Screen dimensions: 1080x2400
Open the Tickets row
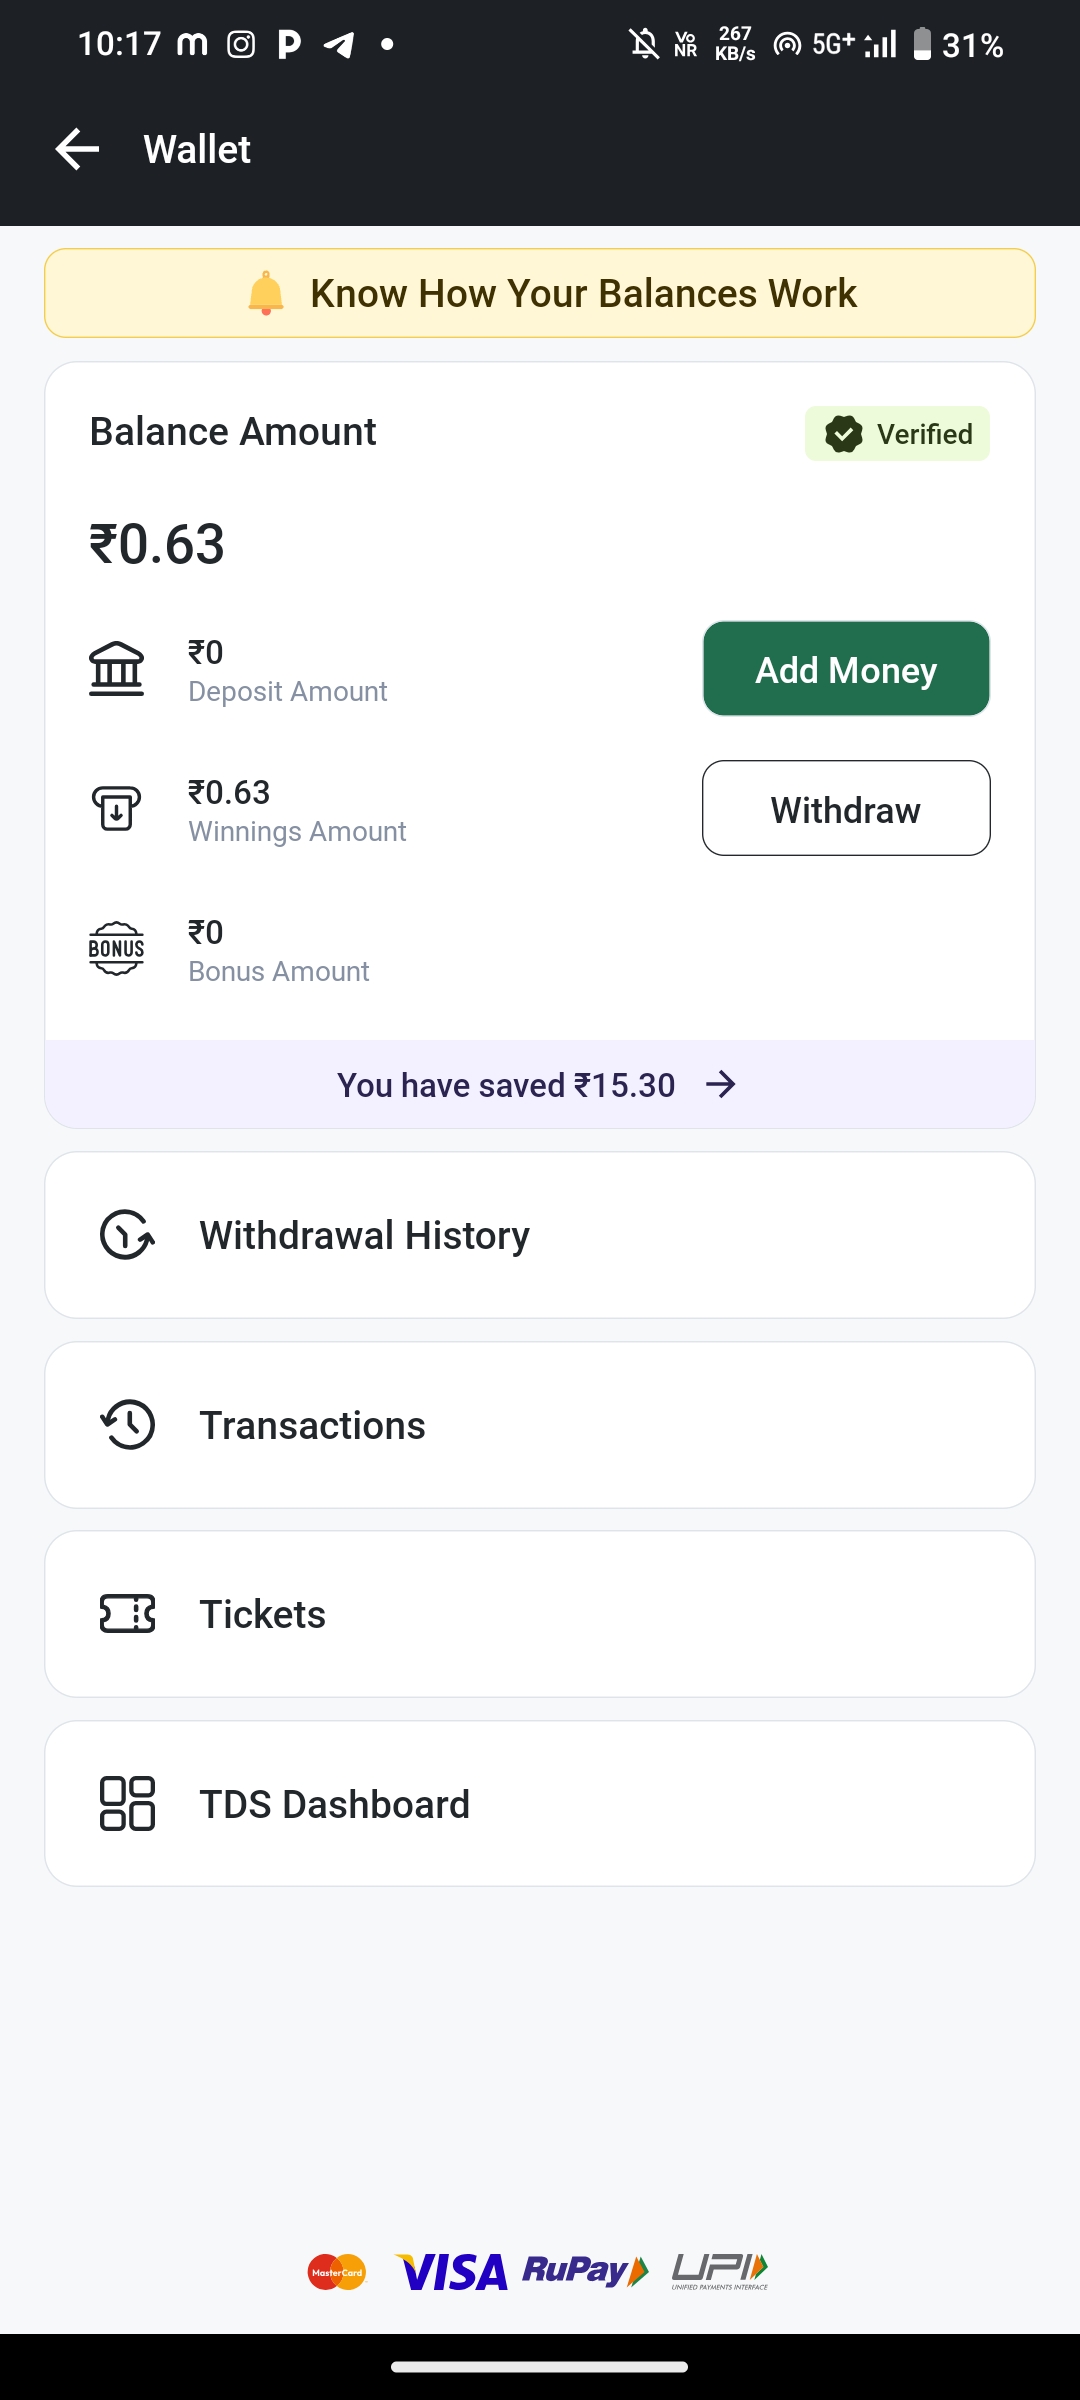(x=540, y=1614)
